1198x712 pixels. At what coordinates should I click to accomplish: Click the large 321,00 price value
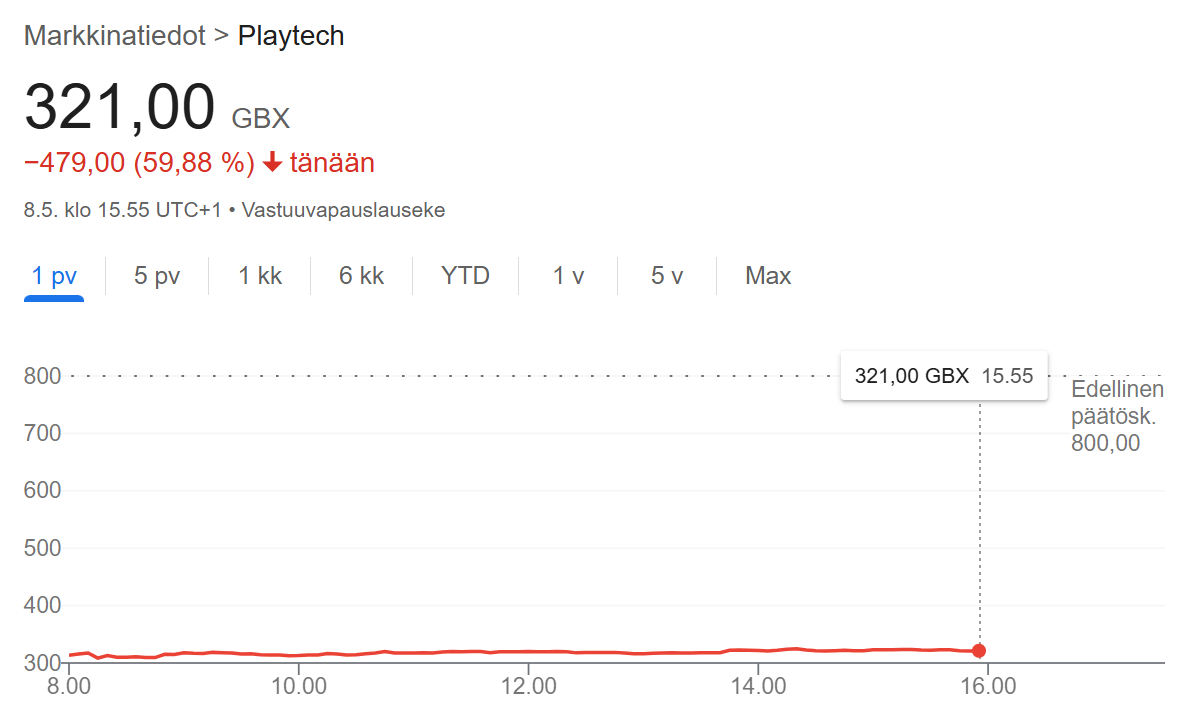(x=120, y=107)
